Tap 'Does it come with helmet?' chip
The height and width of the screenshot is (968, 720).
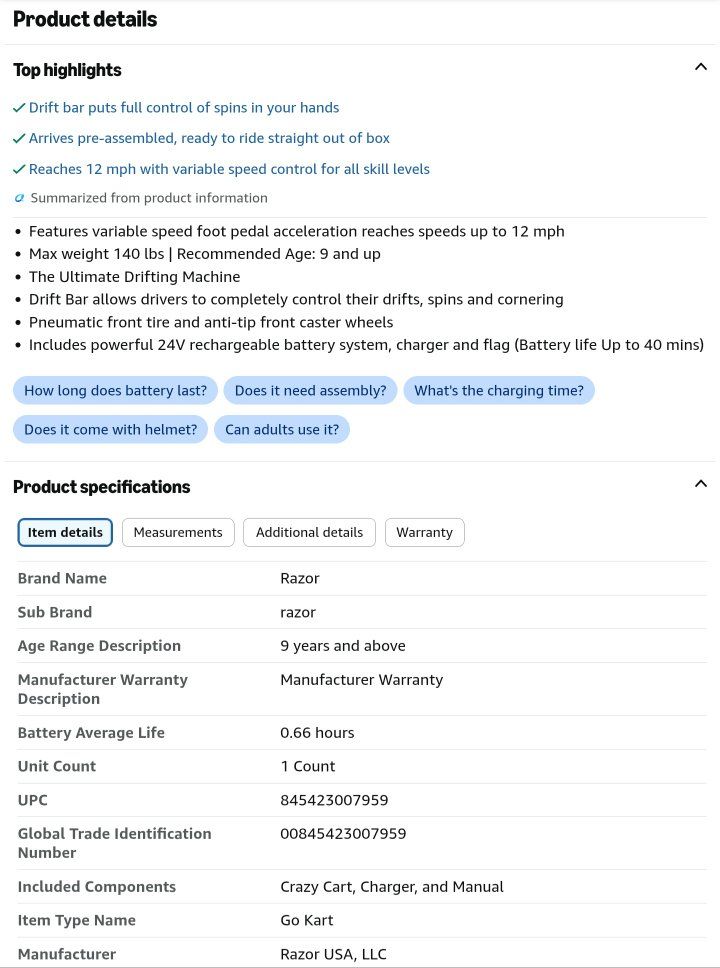[x=111, y=429]
